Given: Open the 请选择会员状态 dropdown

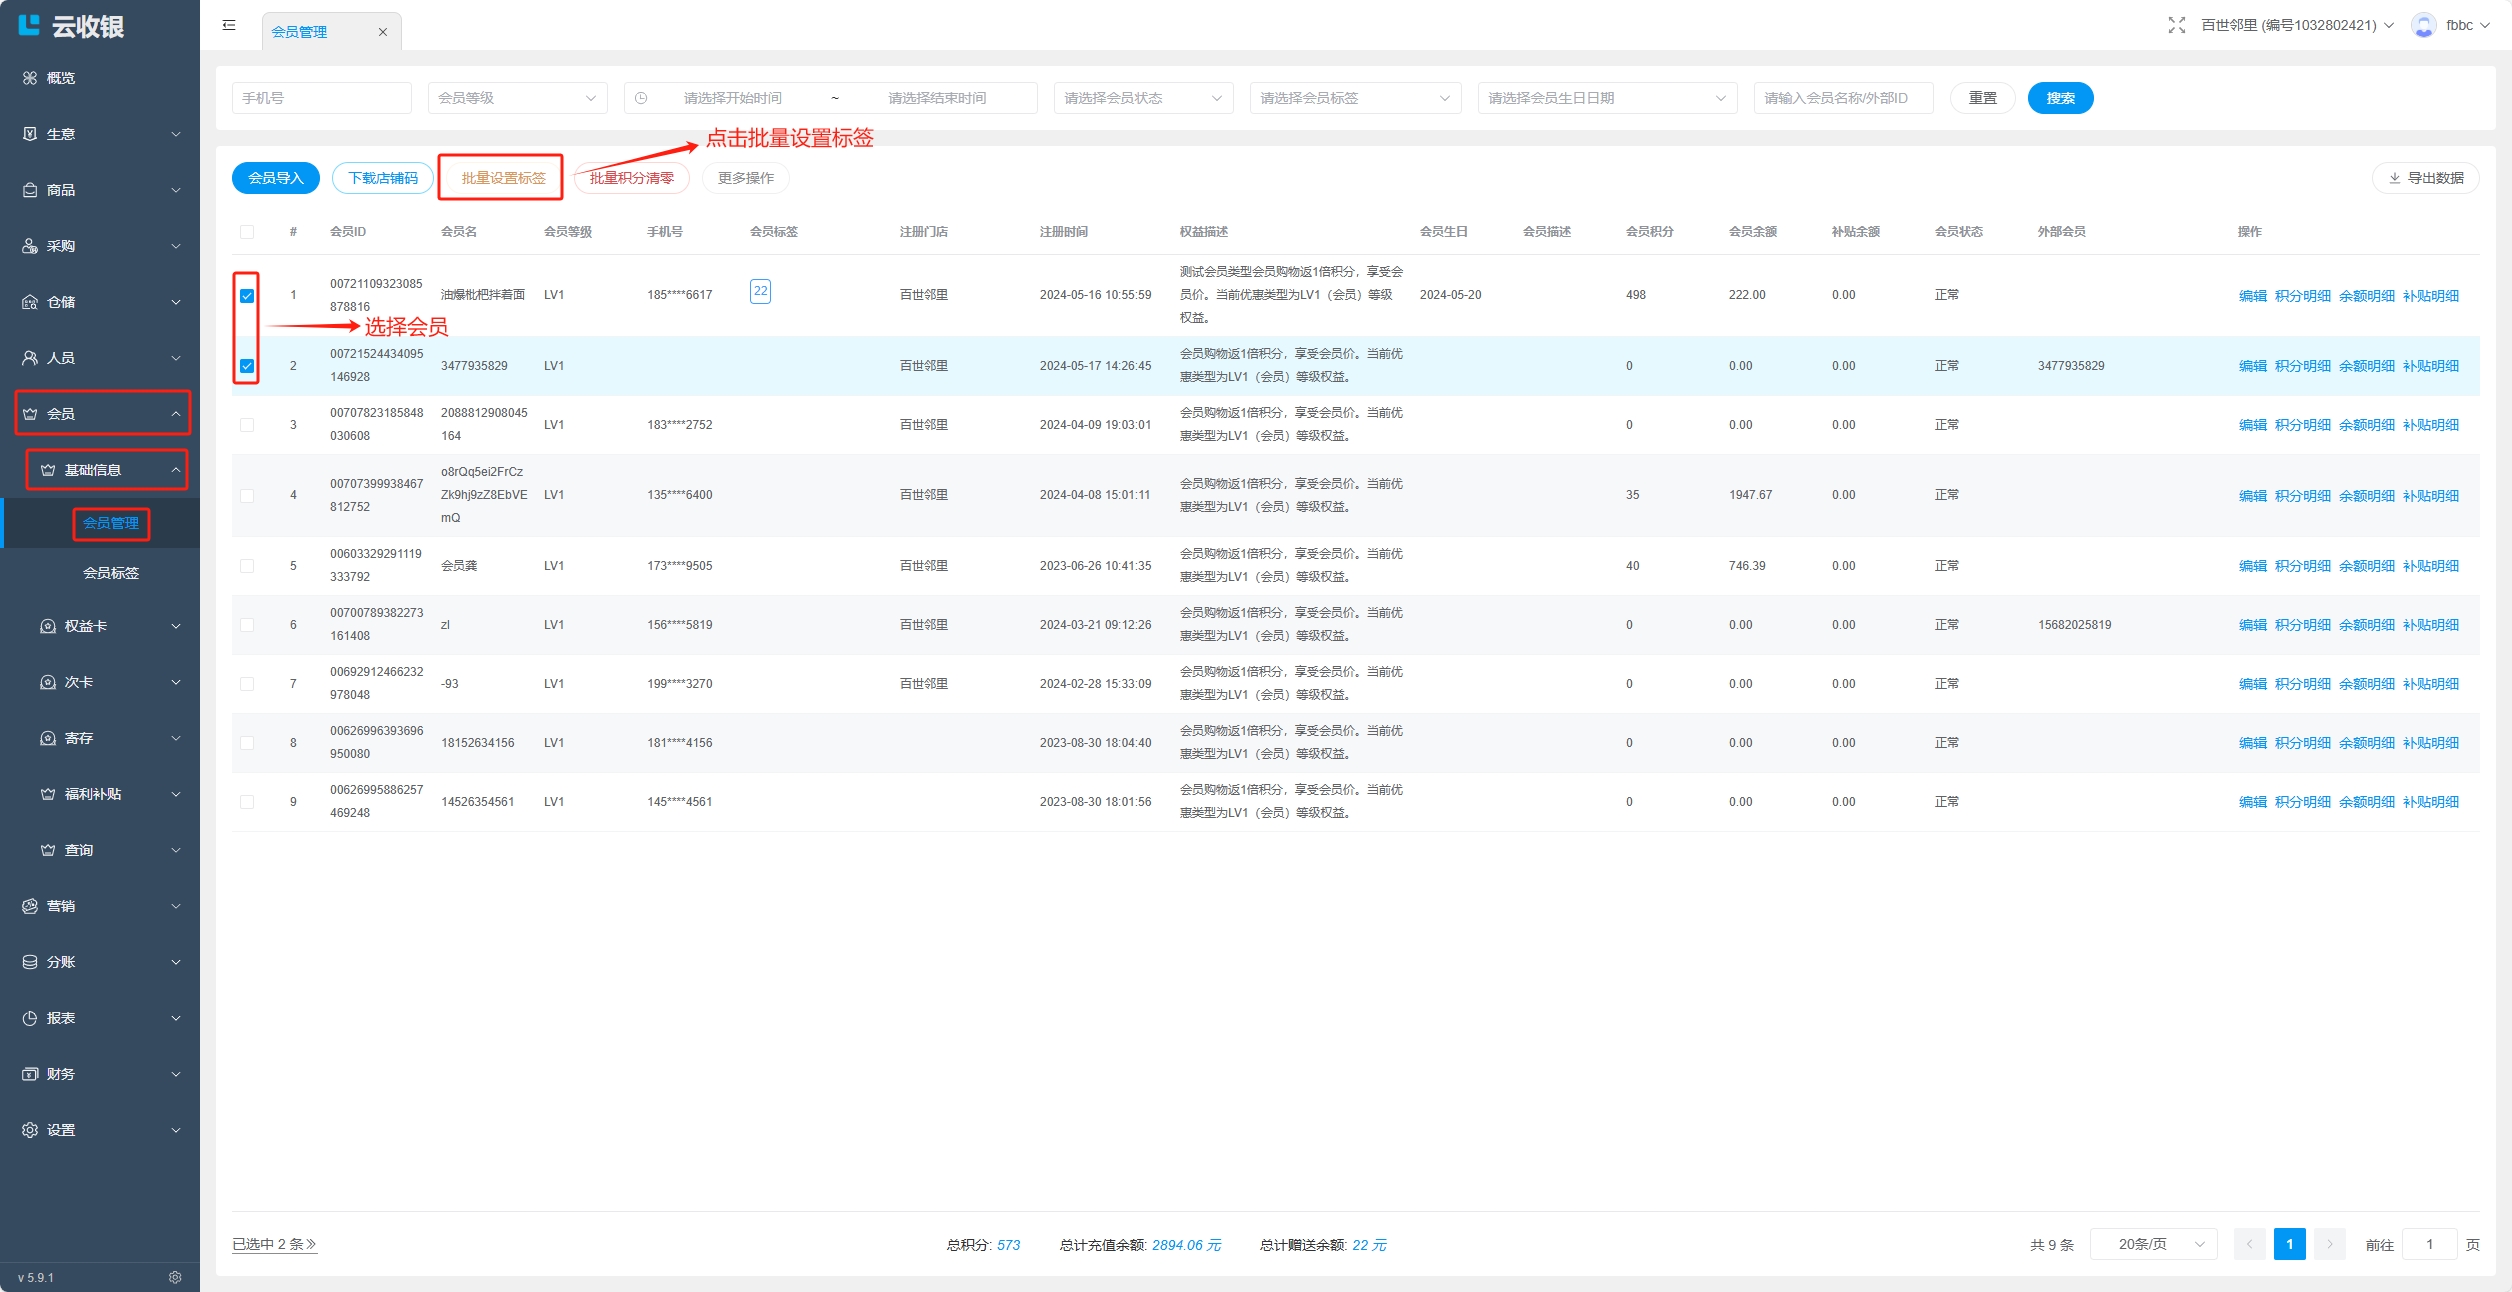Looking at the screenshot, I should point(1142,98).
